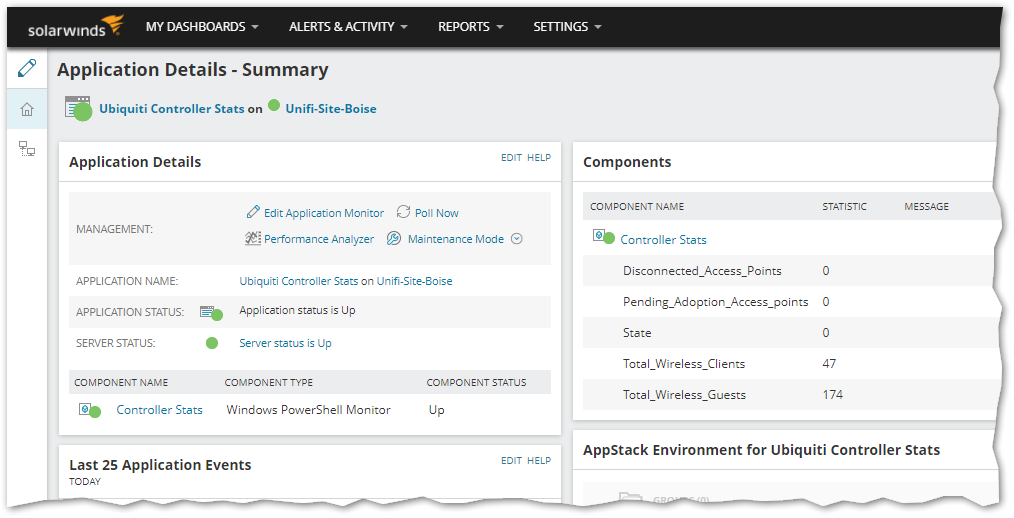The height and width of the screenshot is (518, 1014).
Task: Click COMPONENT TYPE column header
Action: pos(269,383)
